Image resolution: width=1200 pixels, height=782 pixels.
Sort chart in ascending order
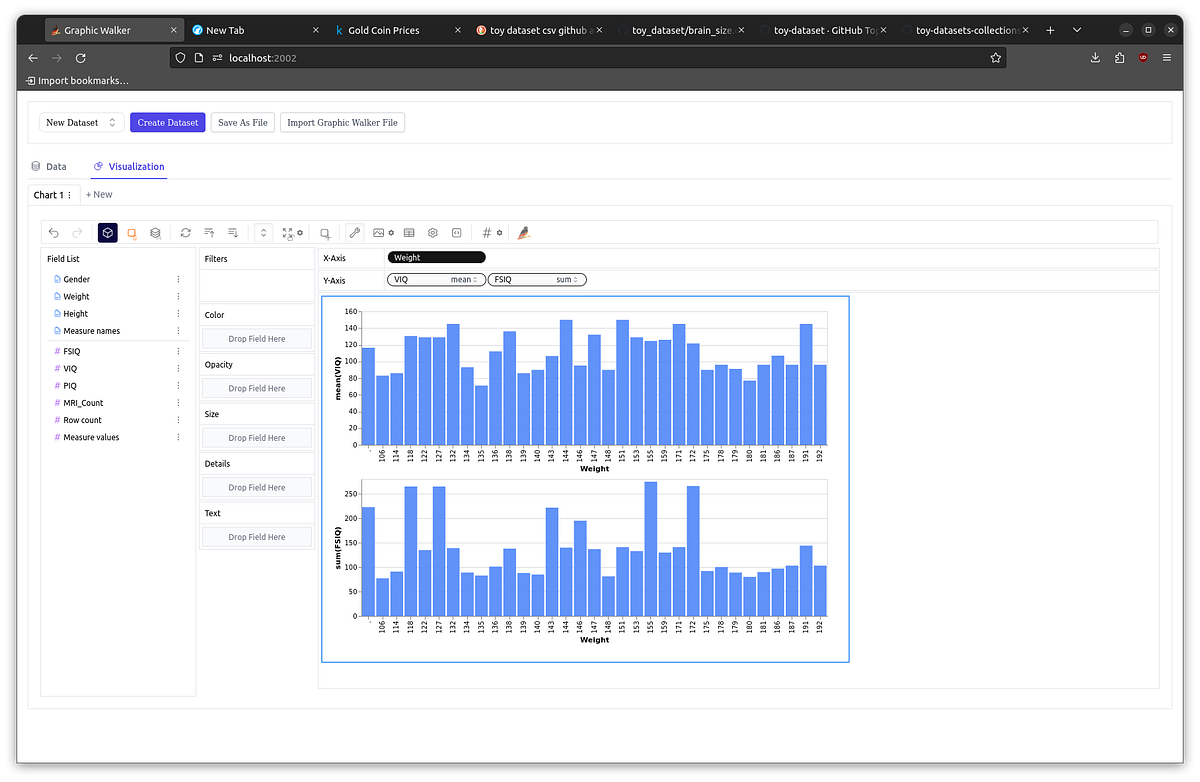[x=209, y=233]
